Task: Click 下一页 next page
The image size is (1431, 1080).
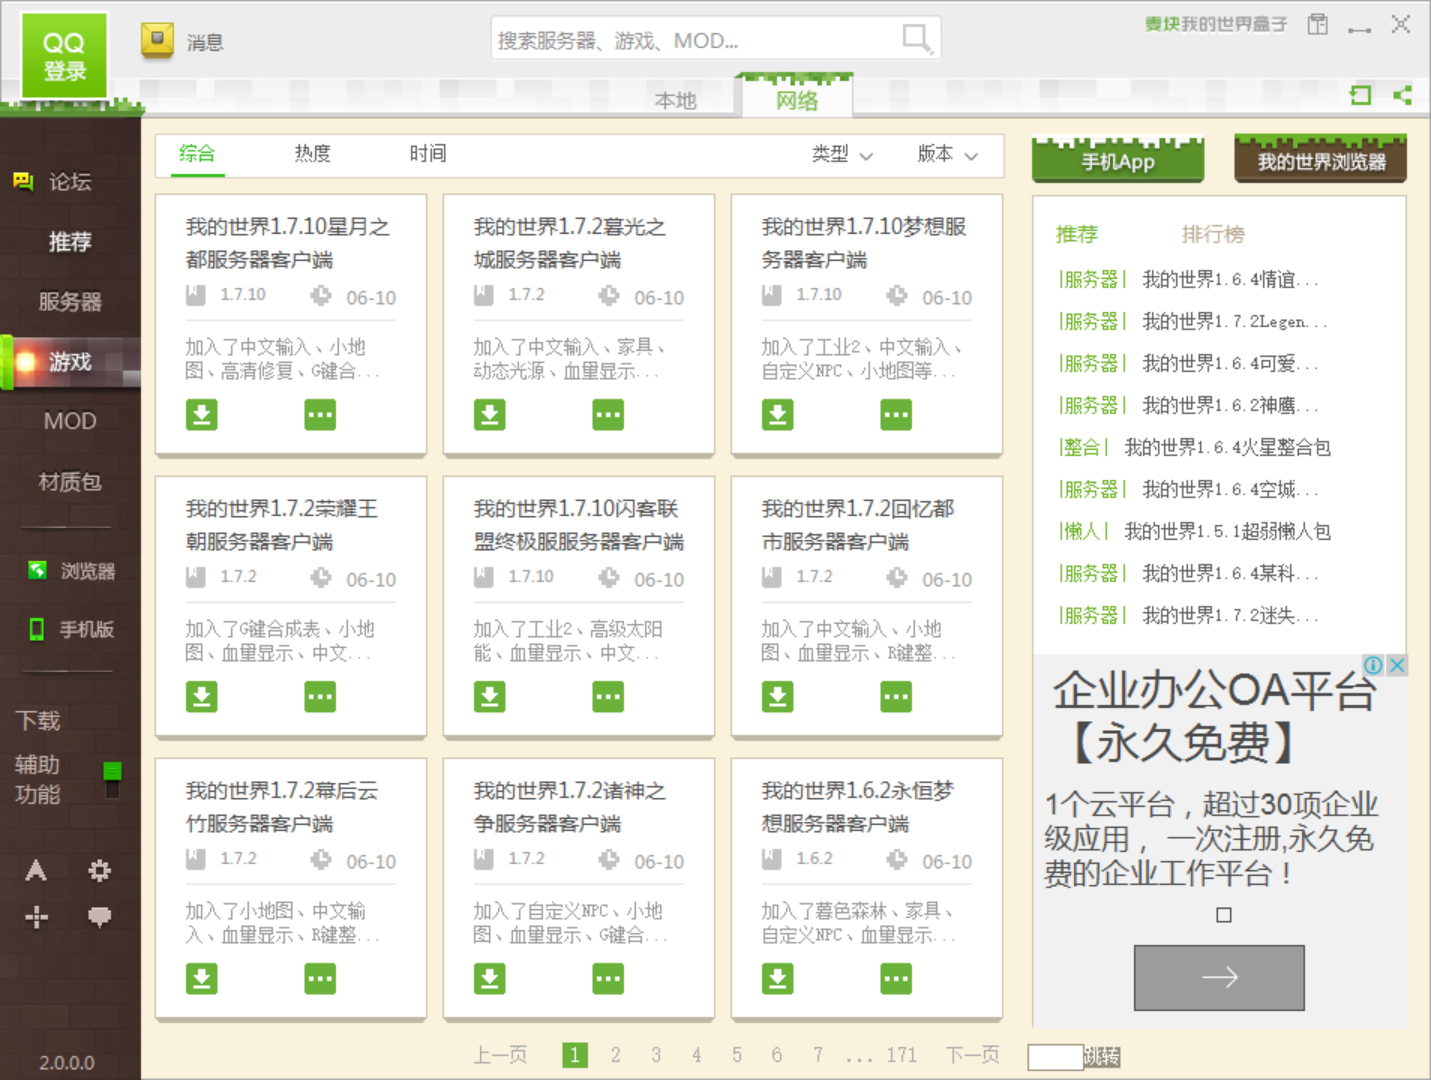Action: click(x=972, y=1054)
